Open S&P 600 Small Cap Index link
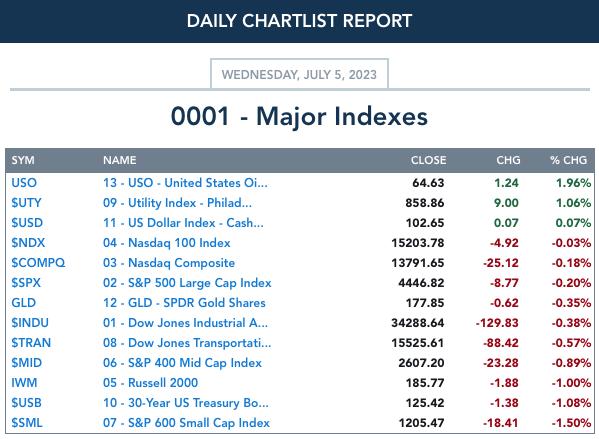599x439 pixels. (x=186, y=423)
